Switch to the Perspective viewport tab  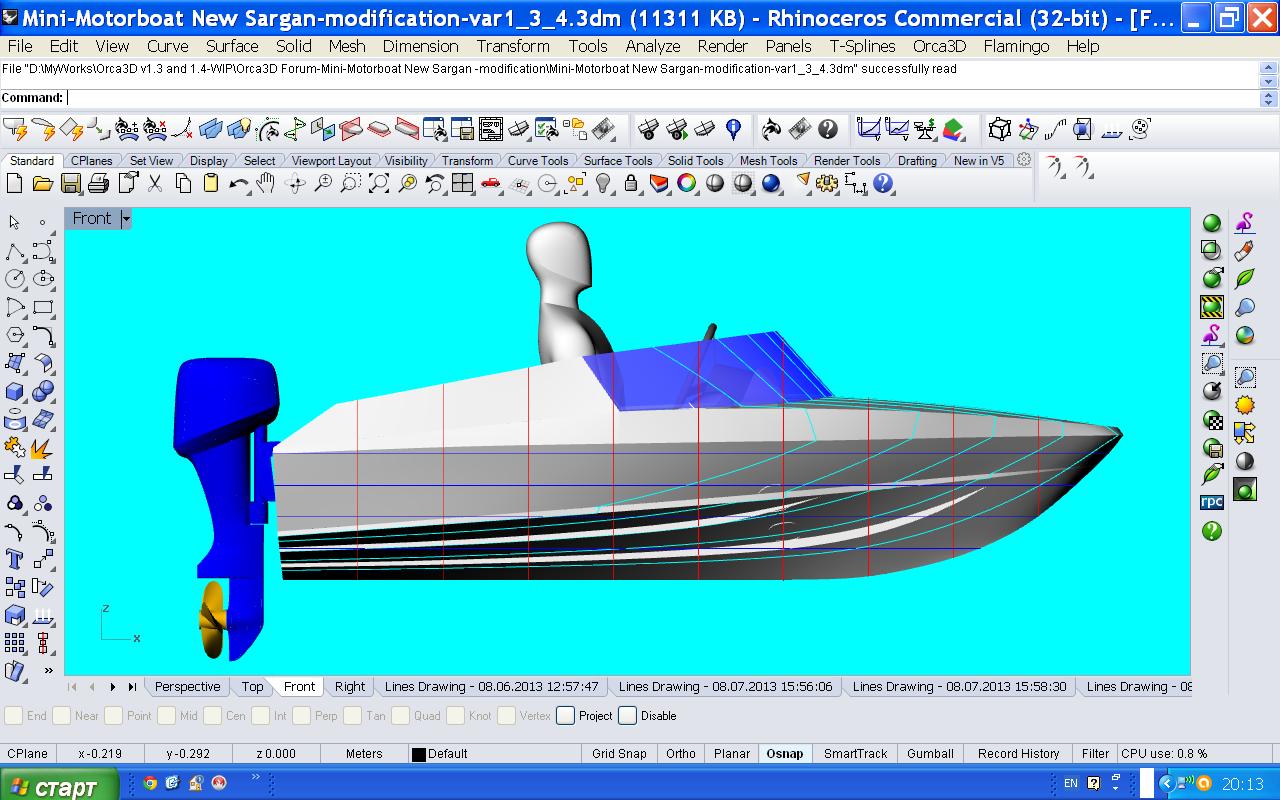187,687
